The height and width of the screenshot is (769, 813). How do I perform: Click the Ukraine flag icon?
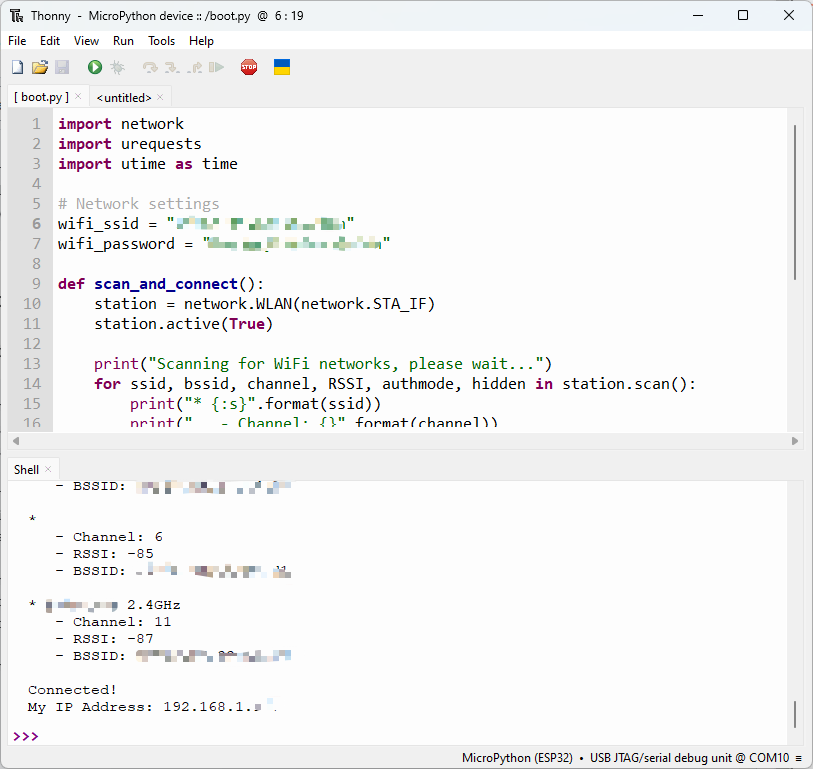point(282,67)
